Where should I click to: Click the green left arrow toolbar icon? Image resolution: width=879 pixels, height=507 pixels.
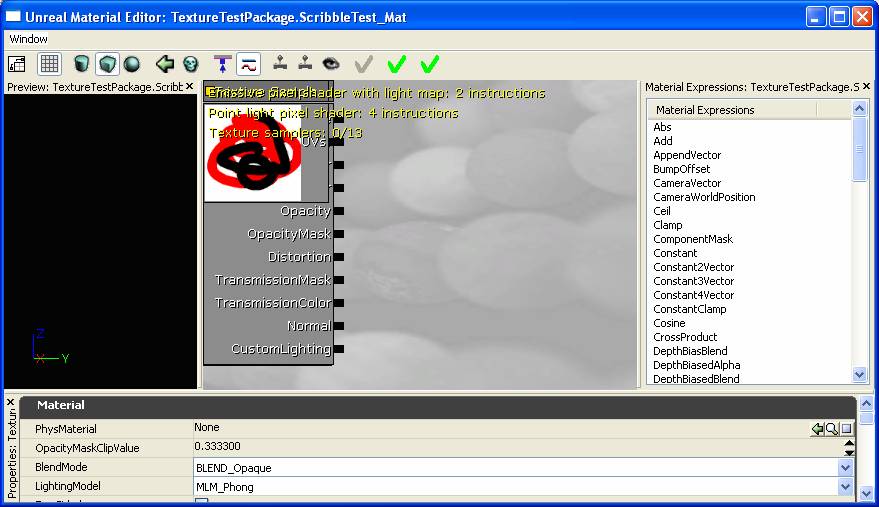pos(166,64)
